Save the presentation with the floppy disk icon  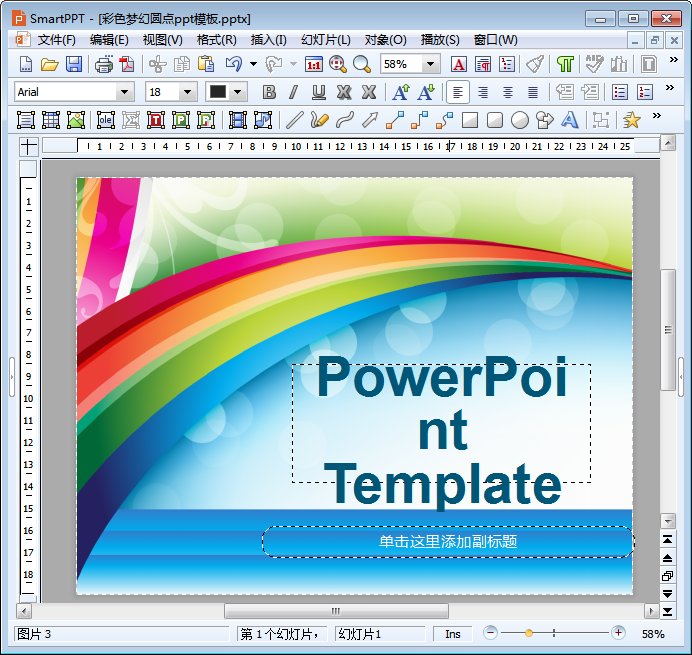[74, 64]
